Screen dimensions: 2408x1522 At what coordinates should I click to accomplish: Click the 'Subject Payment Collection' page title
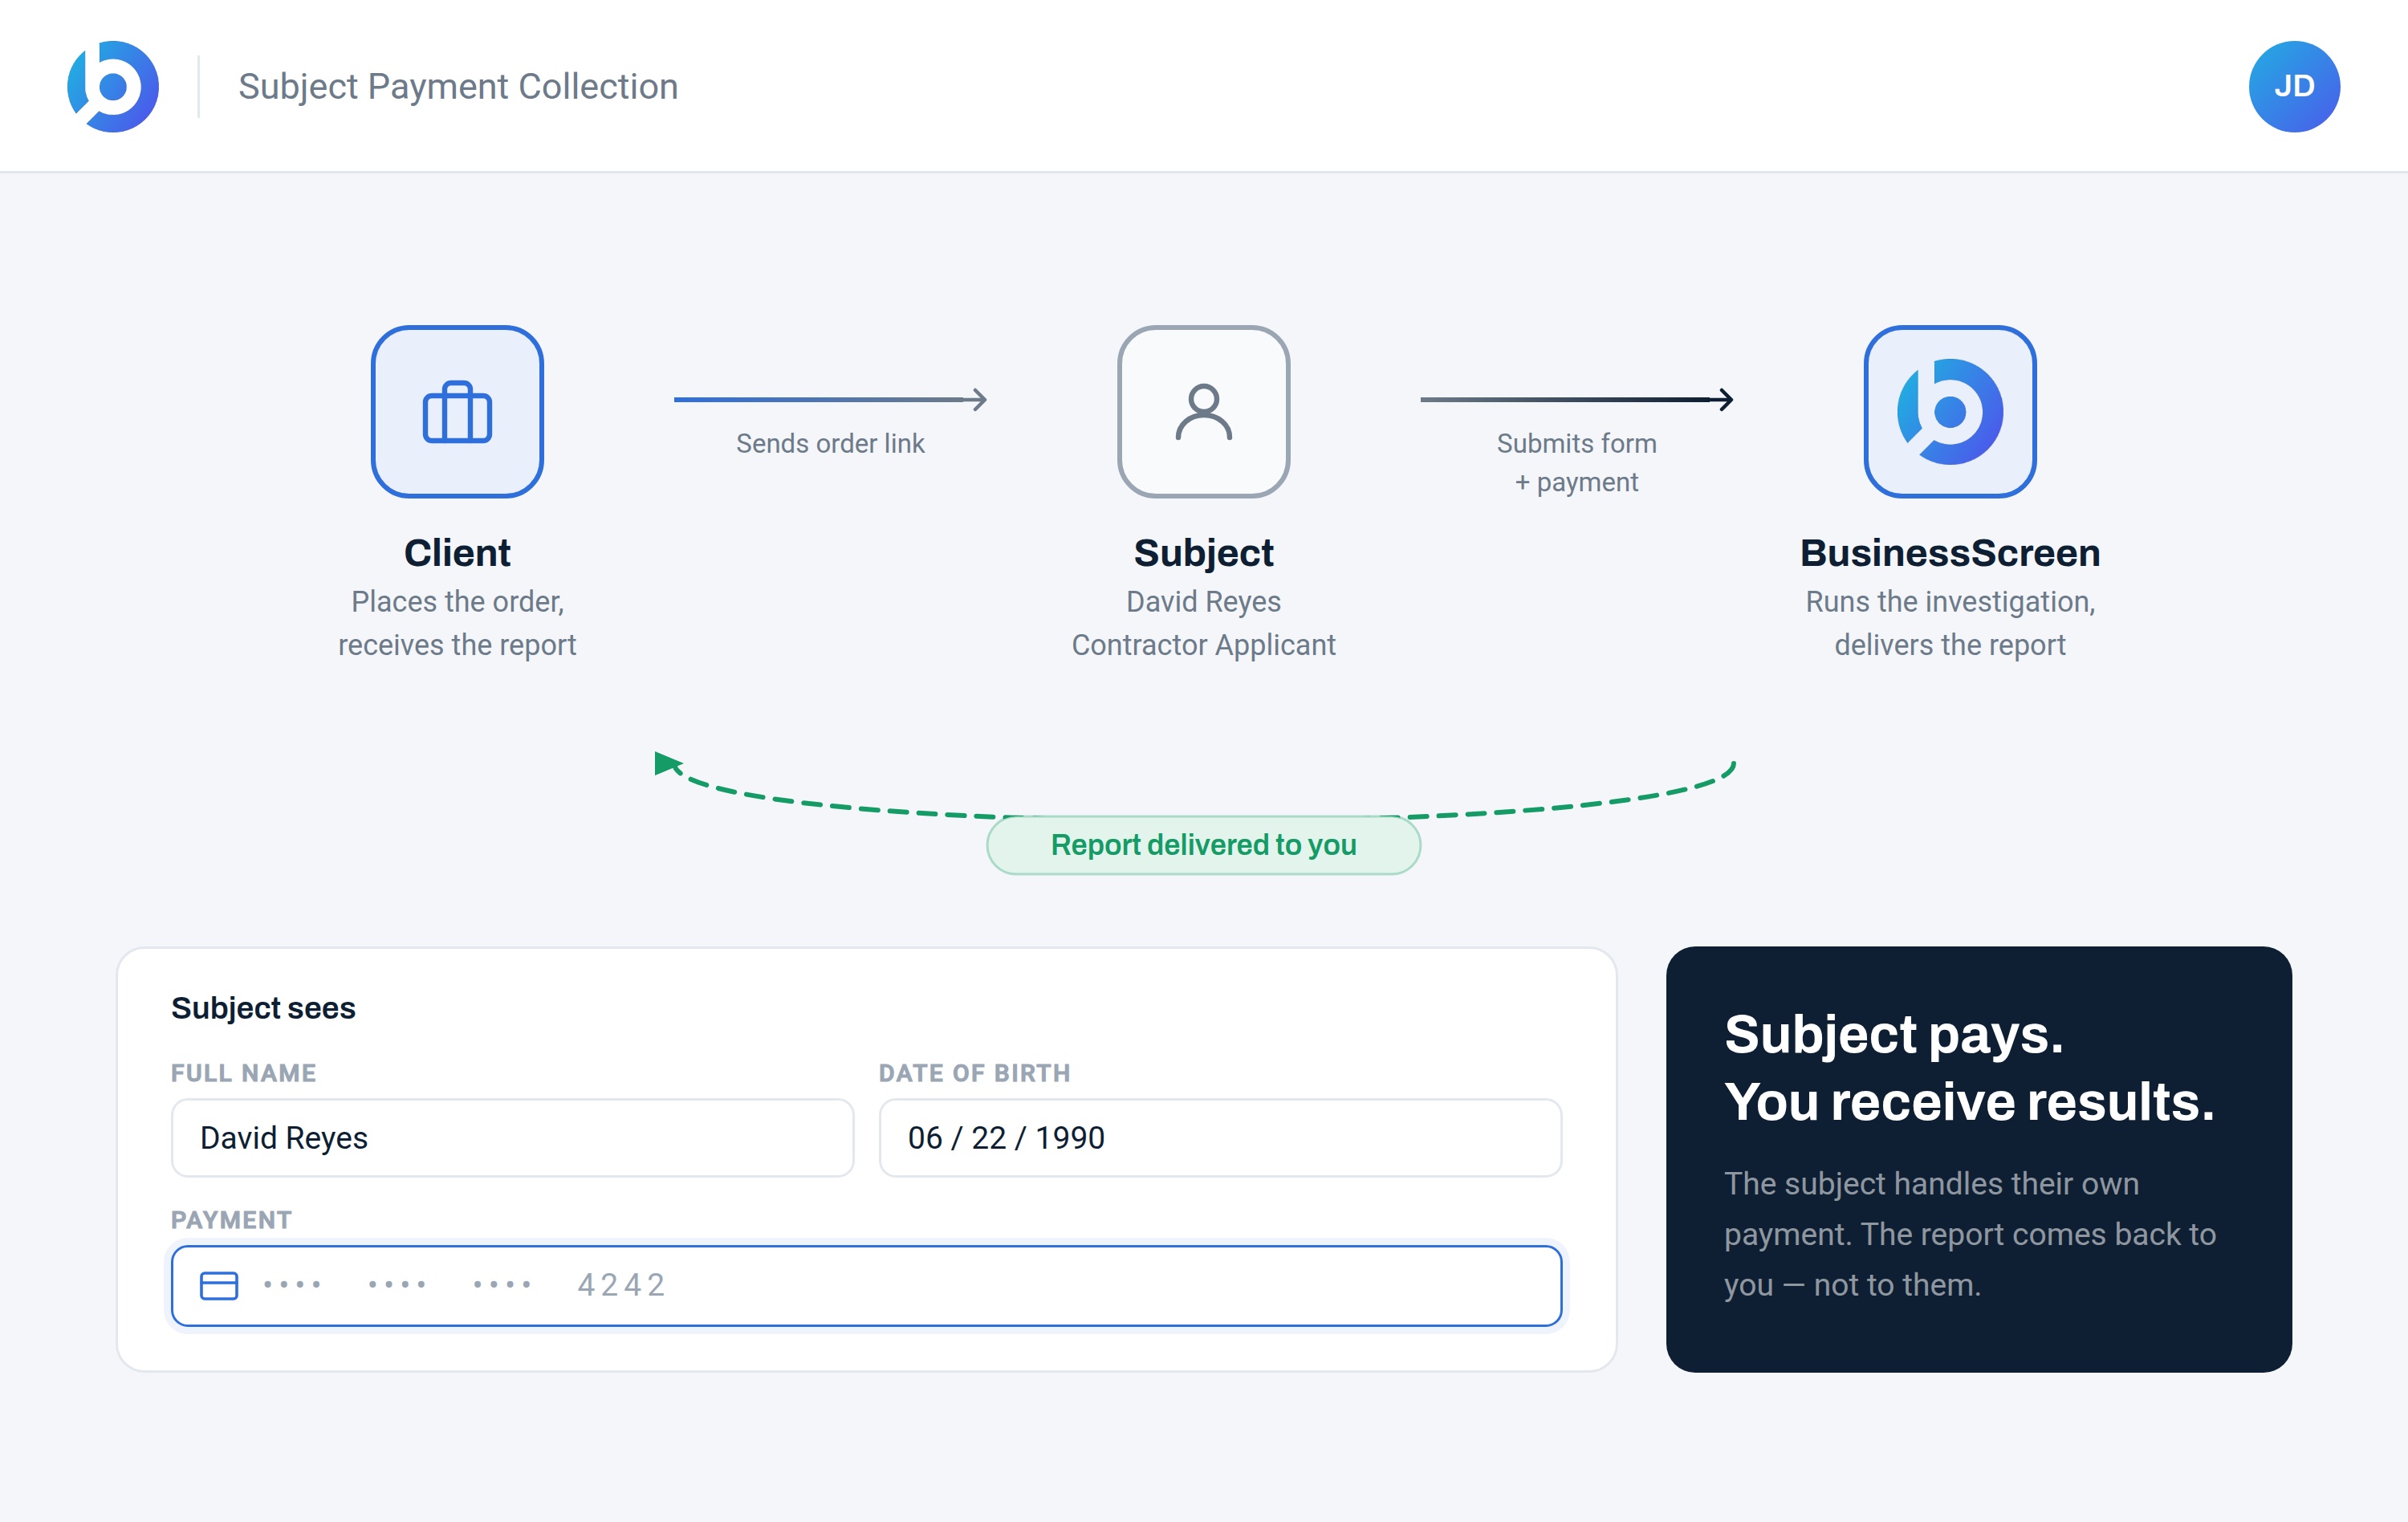(458, 86)
